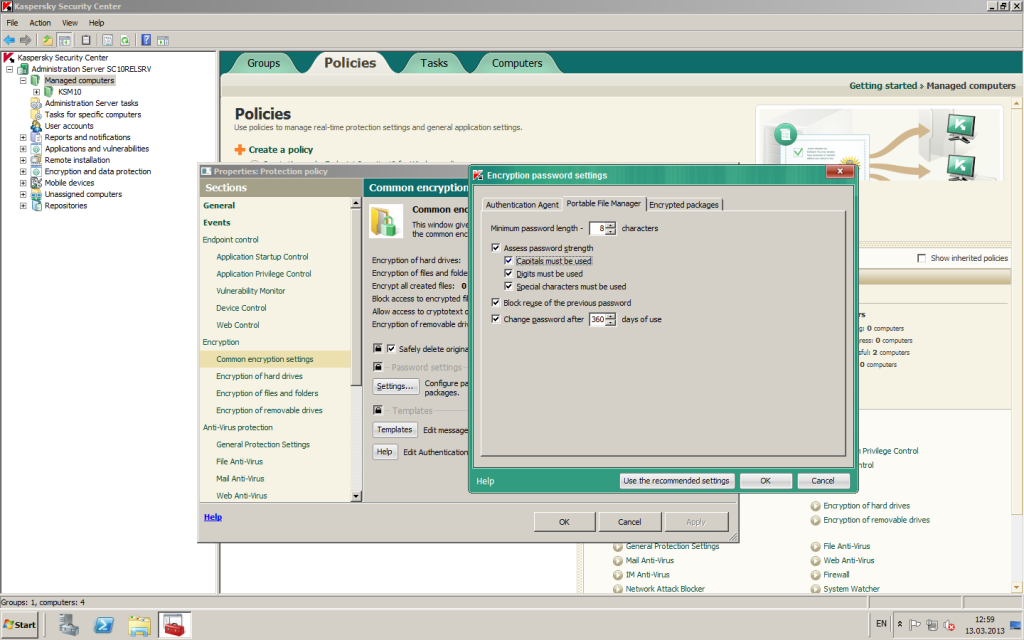
Task: Click the minimum password length field
Action: (x=598, y=228)
